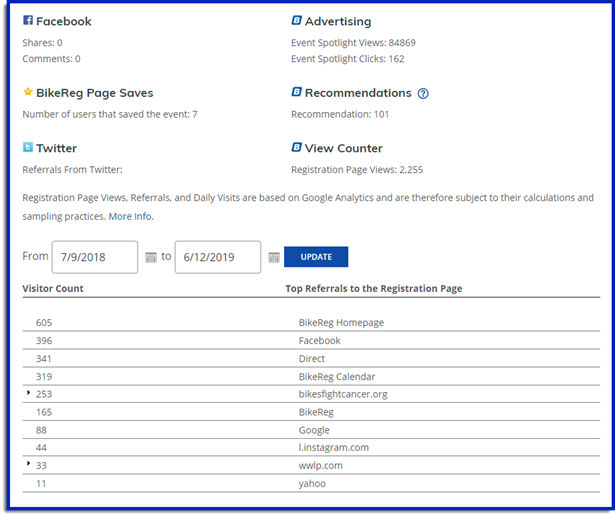Screen dimensions: 615x517
Task: Select the BikeReg referral with 165 visitors
Action: 316,412
